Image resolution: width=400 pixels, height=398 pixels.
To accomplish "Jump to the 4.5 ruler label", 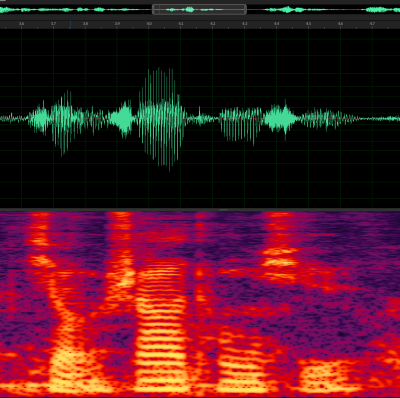I will coord(309,24).
